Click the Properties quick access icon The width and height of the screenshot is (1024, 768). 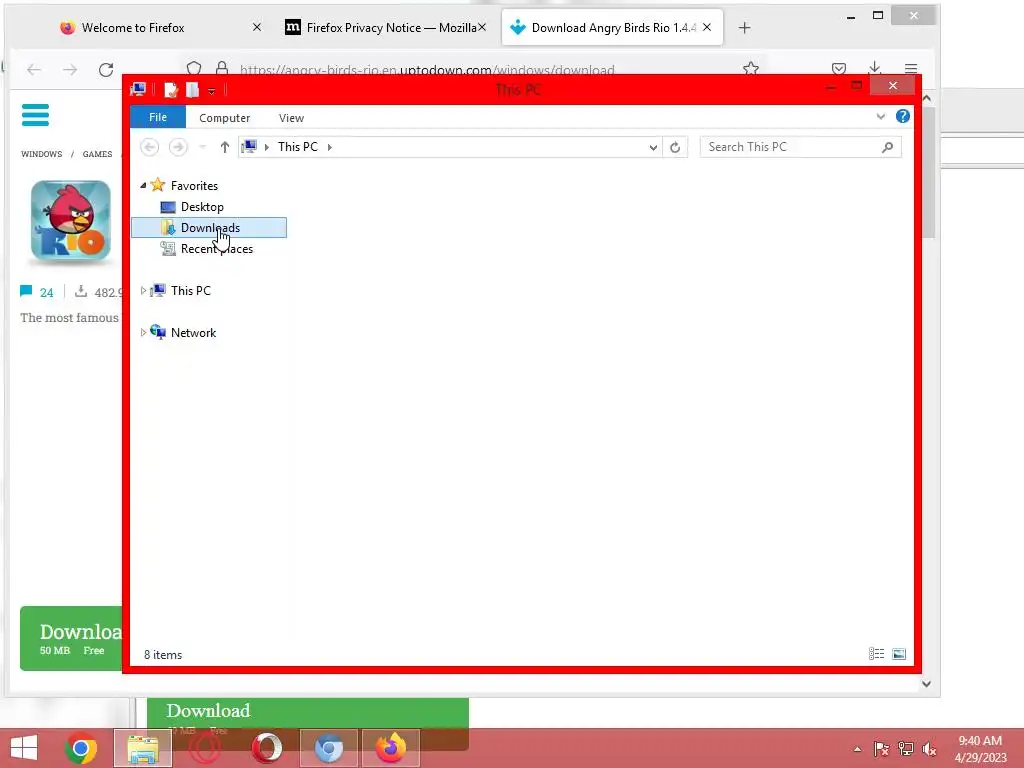[x=170, y=89]
